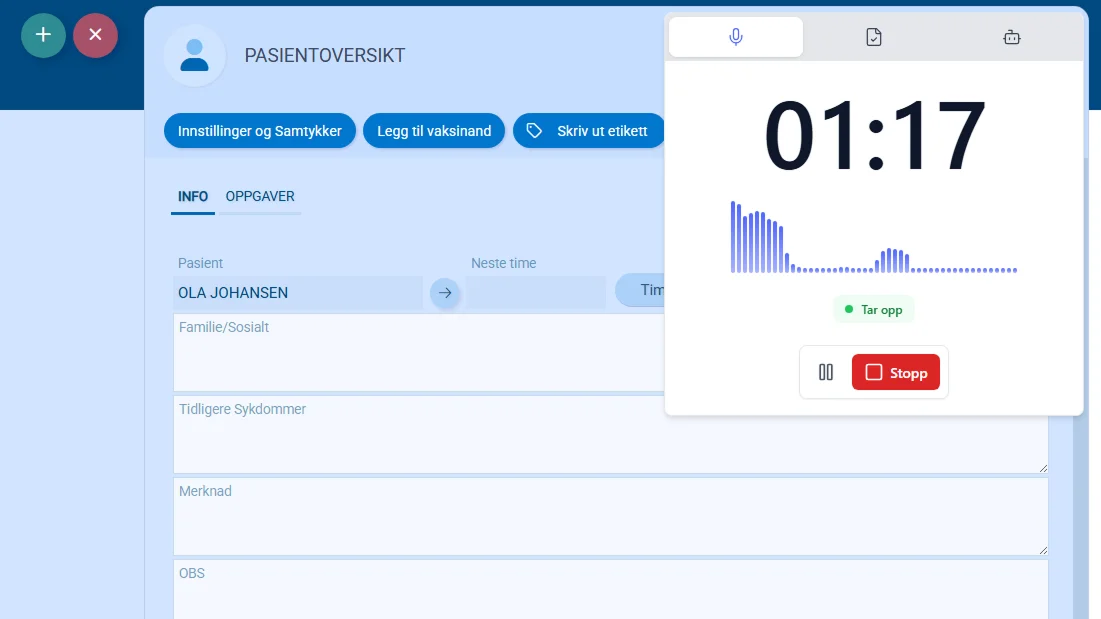Stop the recording with the Stopp button

coord(896,372)
